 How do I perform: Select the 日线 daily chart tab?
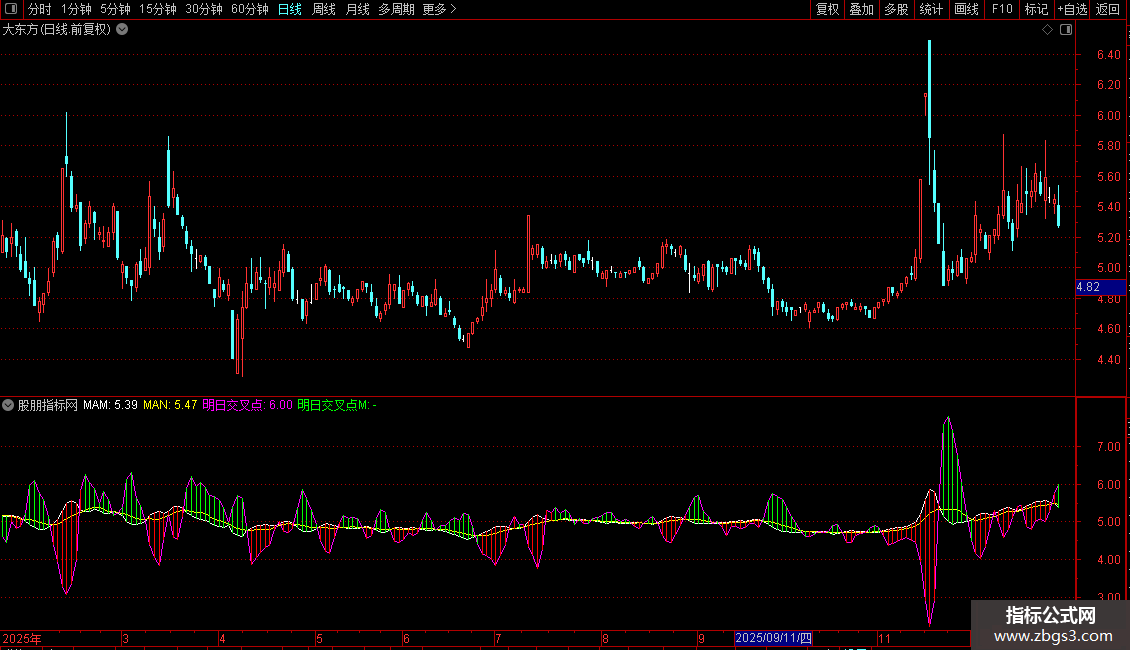click(290, 9)
